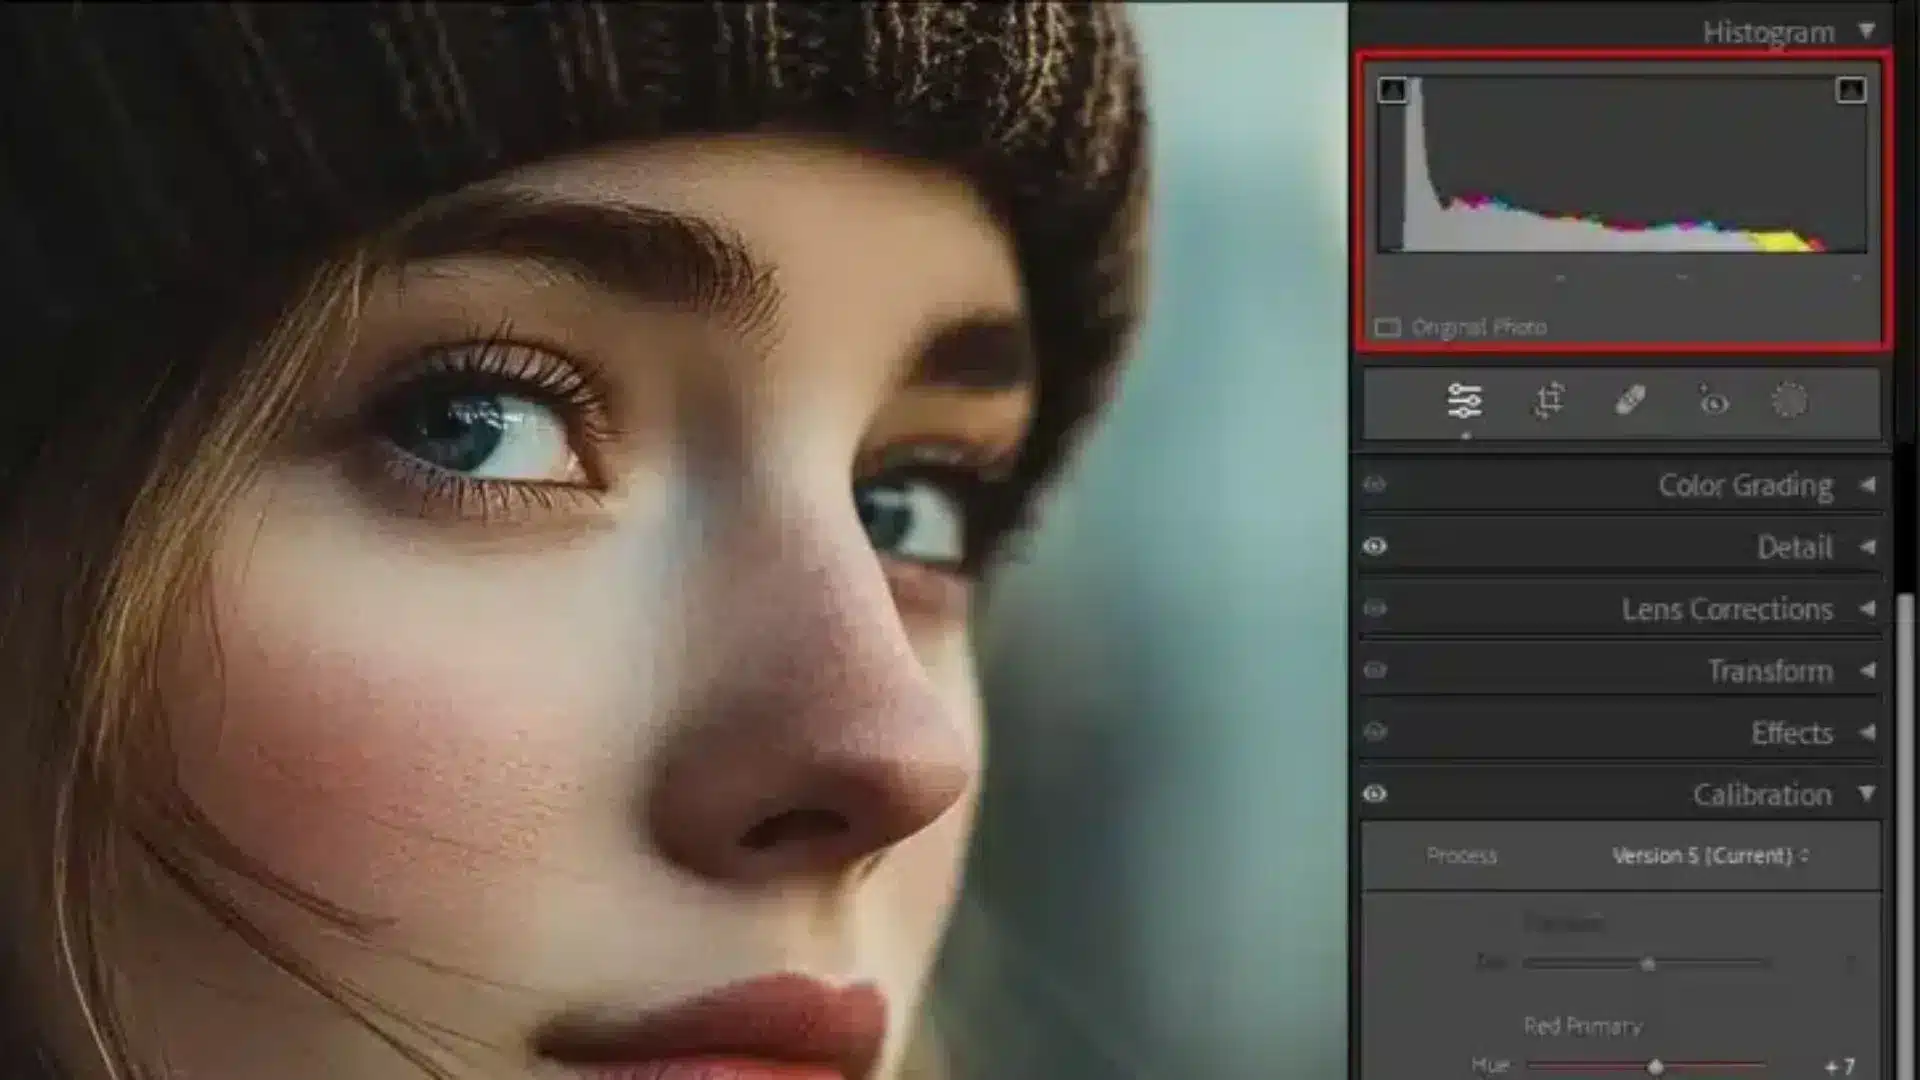This screenshot has height=1080, width=1920.
Task: Select the Crop Overlay tool
Action: click(x=1549, y=401)
